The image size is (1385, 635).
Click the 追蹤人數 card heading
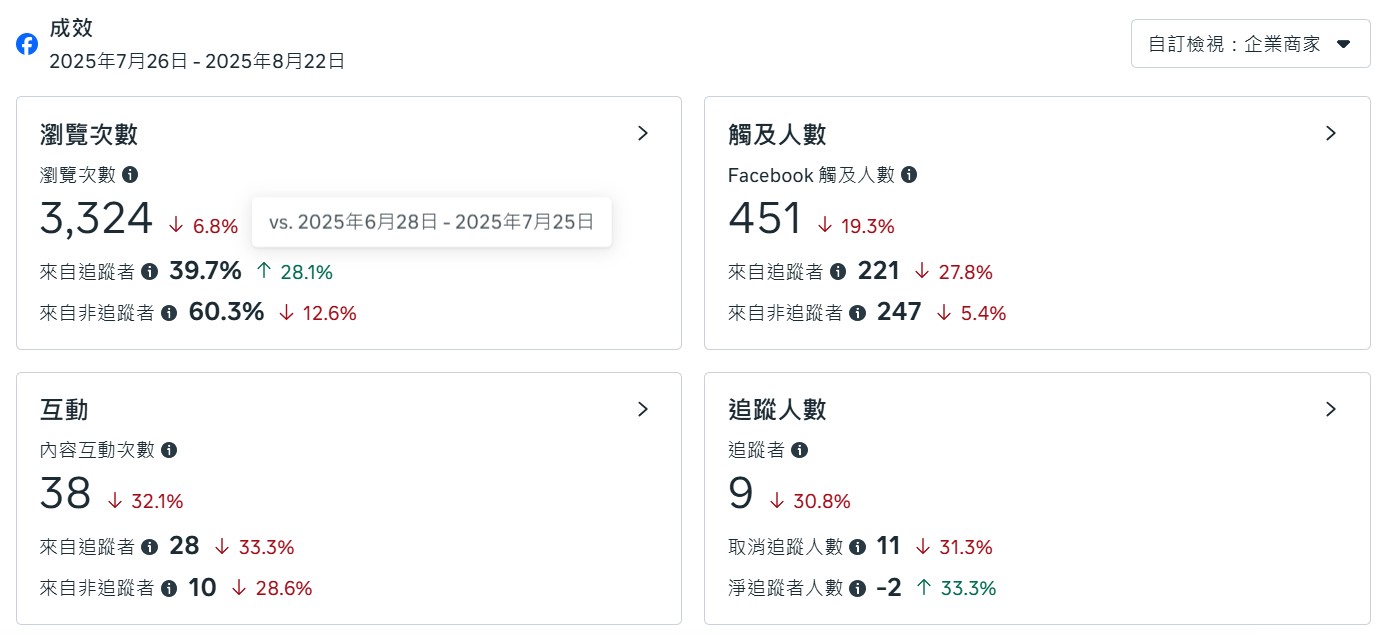[x=777, y=410]
